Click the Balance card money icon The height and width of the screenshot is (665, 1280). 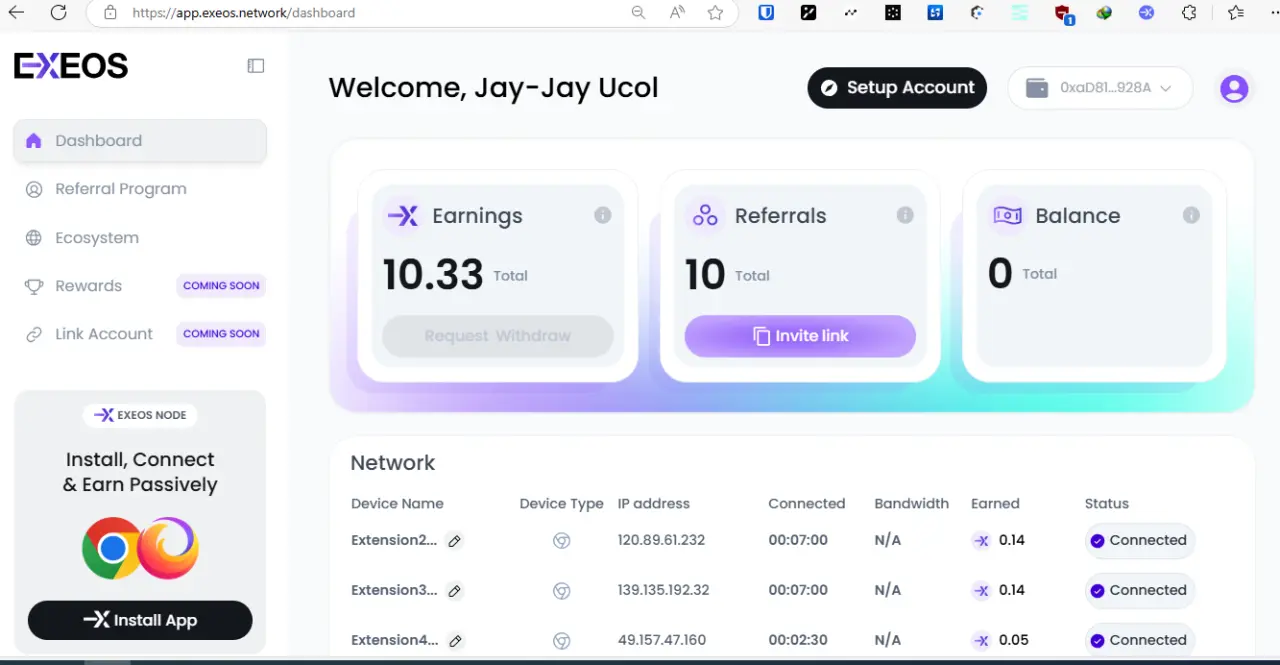coord(1007,216)
